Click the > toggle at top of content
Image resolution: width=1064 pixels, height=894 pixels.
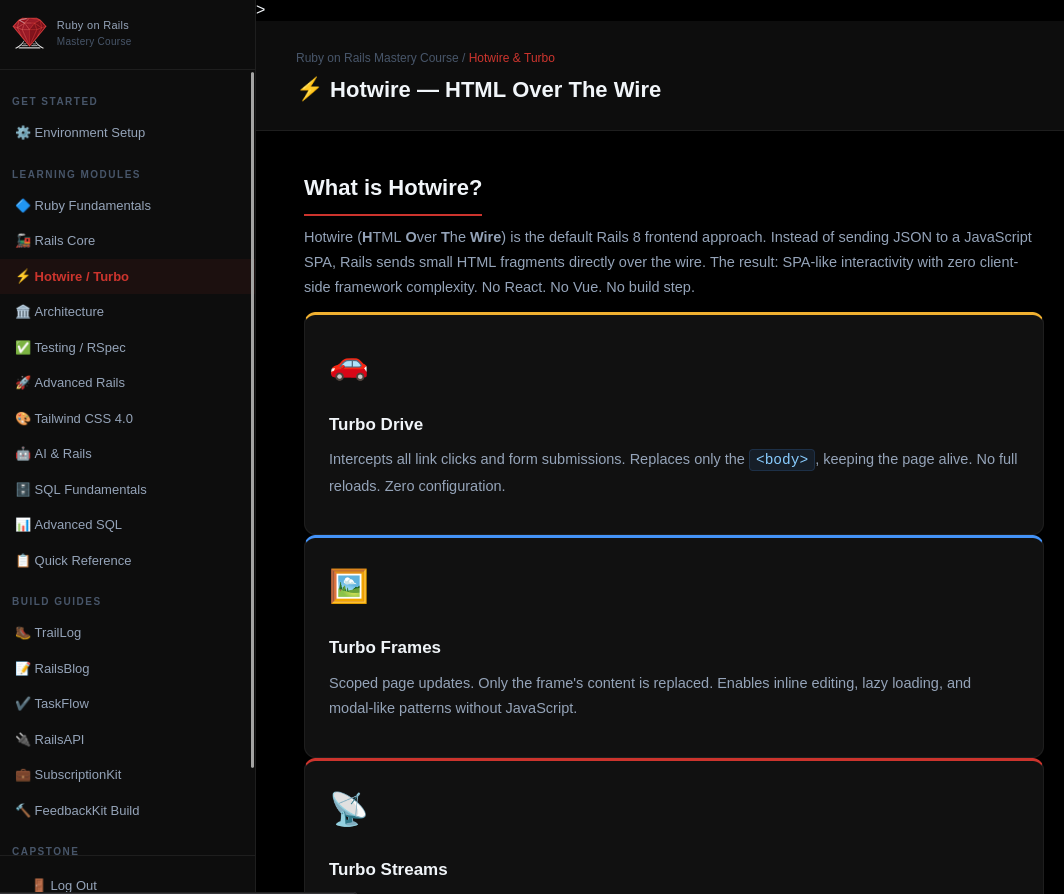[261, 10]
